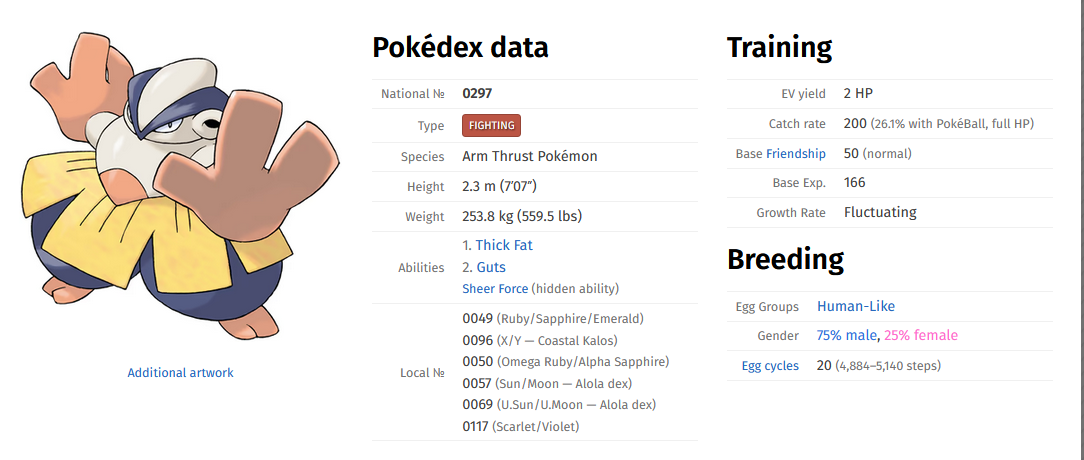The width and height of the screenshot is (1084, 460).
Task: Click the National number 0297 value
Action: (x=477, y=94)
